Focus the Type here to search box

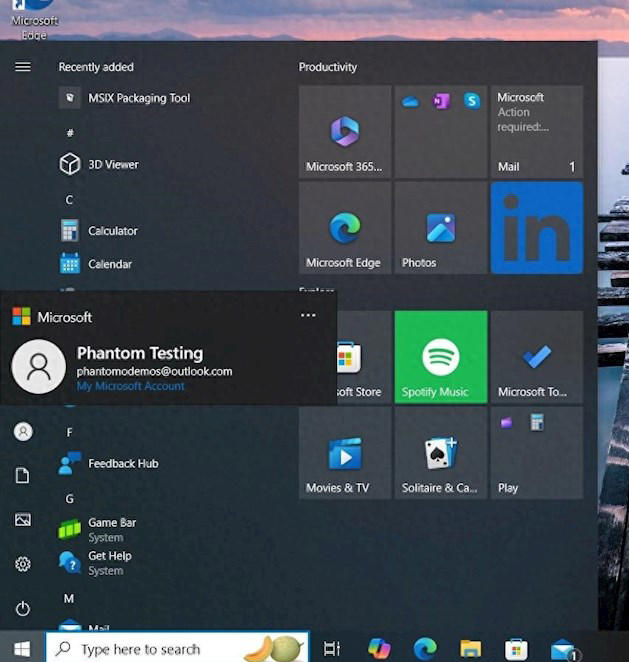[x=177, y=648]
